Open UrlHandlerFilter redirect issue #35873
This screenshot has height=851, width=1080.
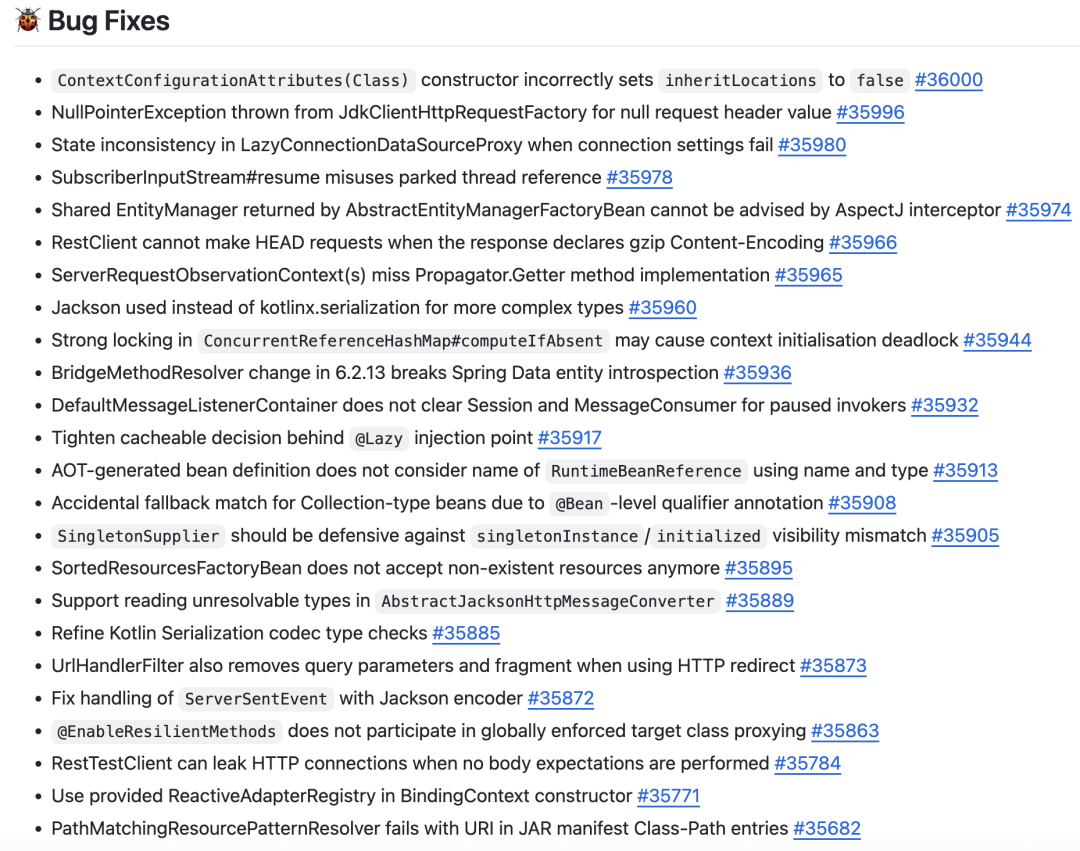(833, 665)
